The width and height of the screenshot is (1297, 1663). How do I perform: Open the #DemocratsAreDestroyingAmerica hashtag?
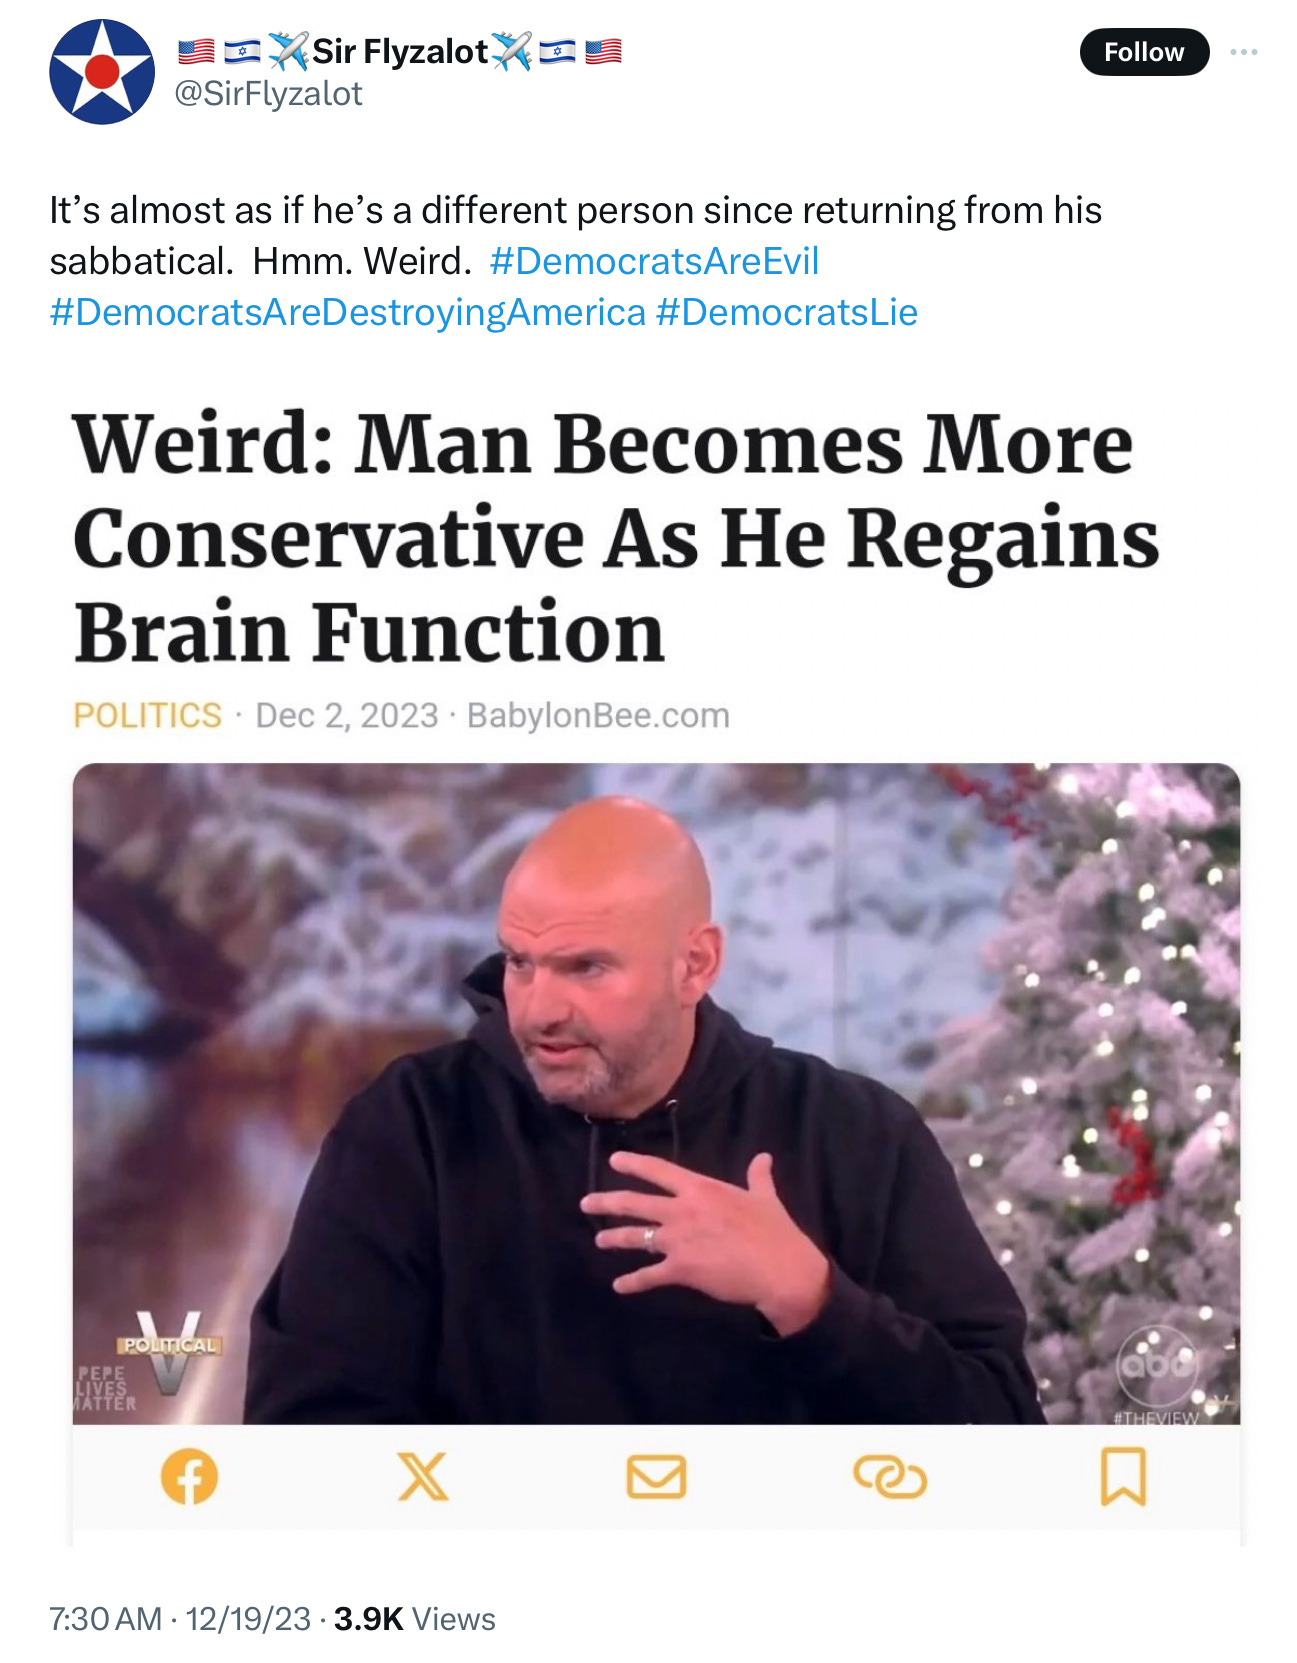tap(348, 312)
